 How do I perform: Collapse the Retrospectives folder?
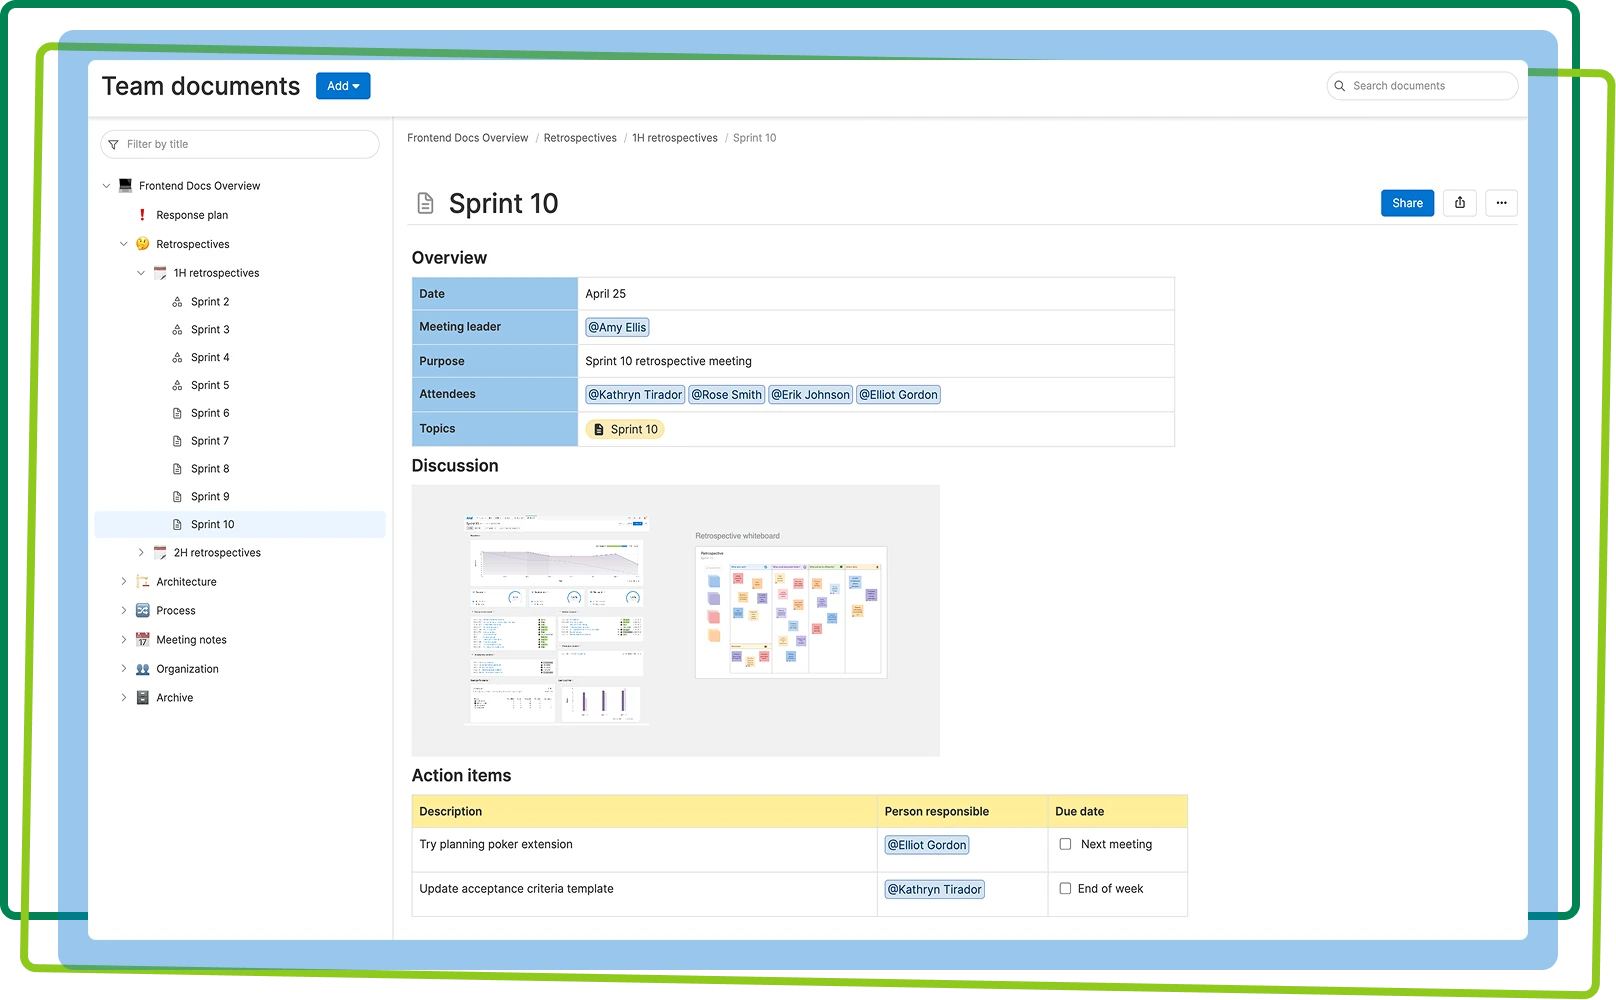(124, 243)
